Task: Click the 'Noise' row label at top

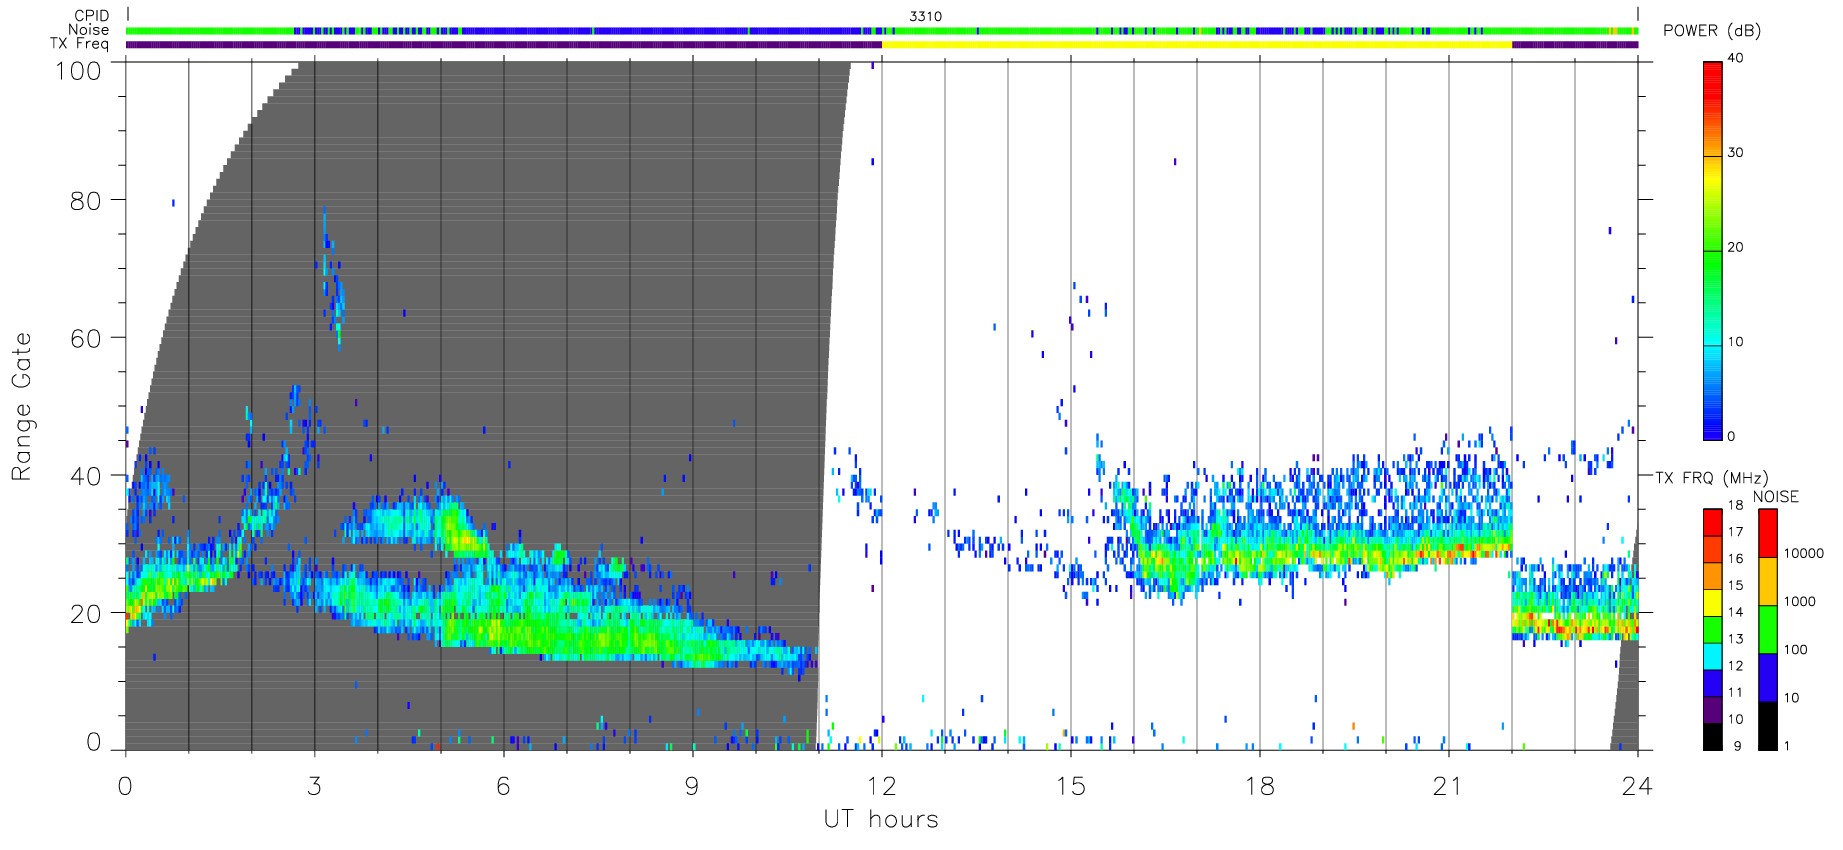Action: pyautogui.click(x=89, y=30)
